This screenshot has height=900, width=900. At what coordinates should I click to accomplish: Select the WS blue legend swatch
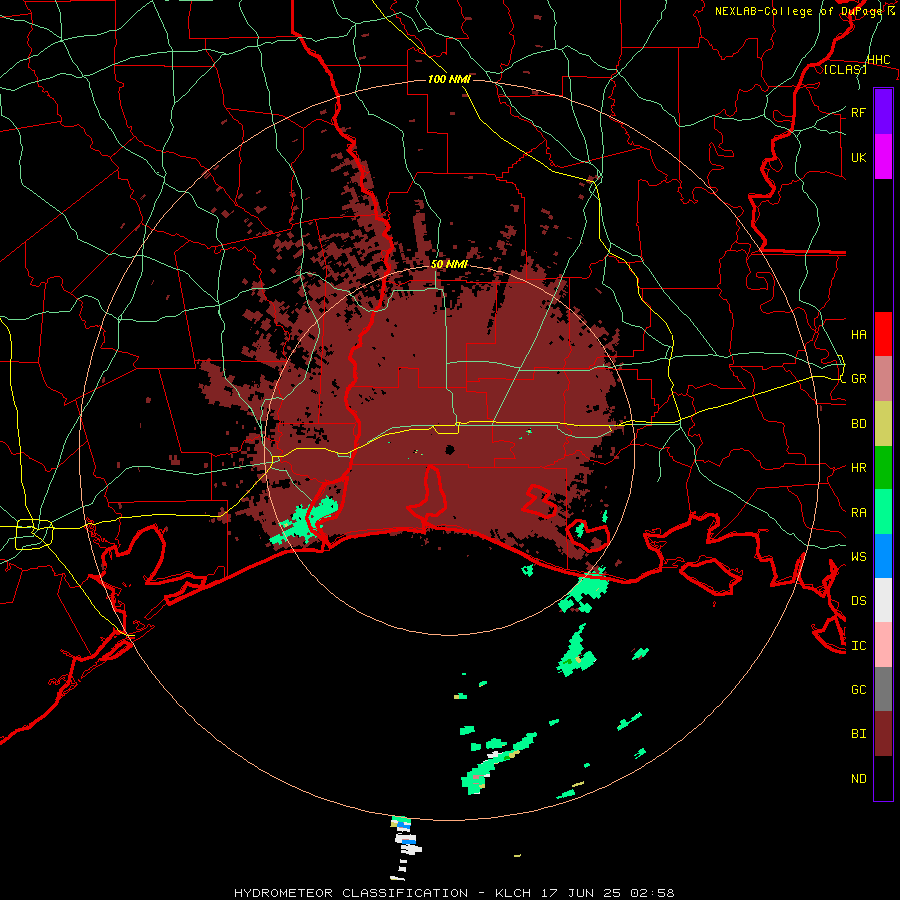coord(883,556)
